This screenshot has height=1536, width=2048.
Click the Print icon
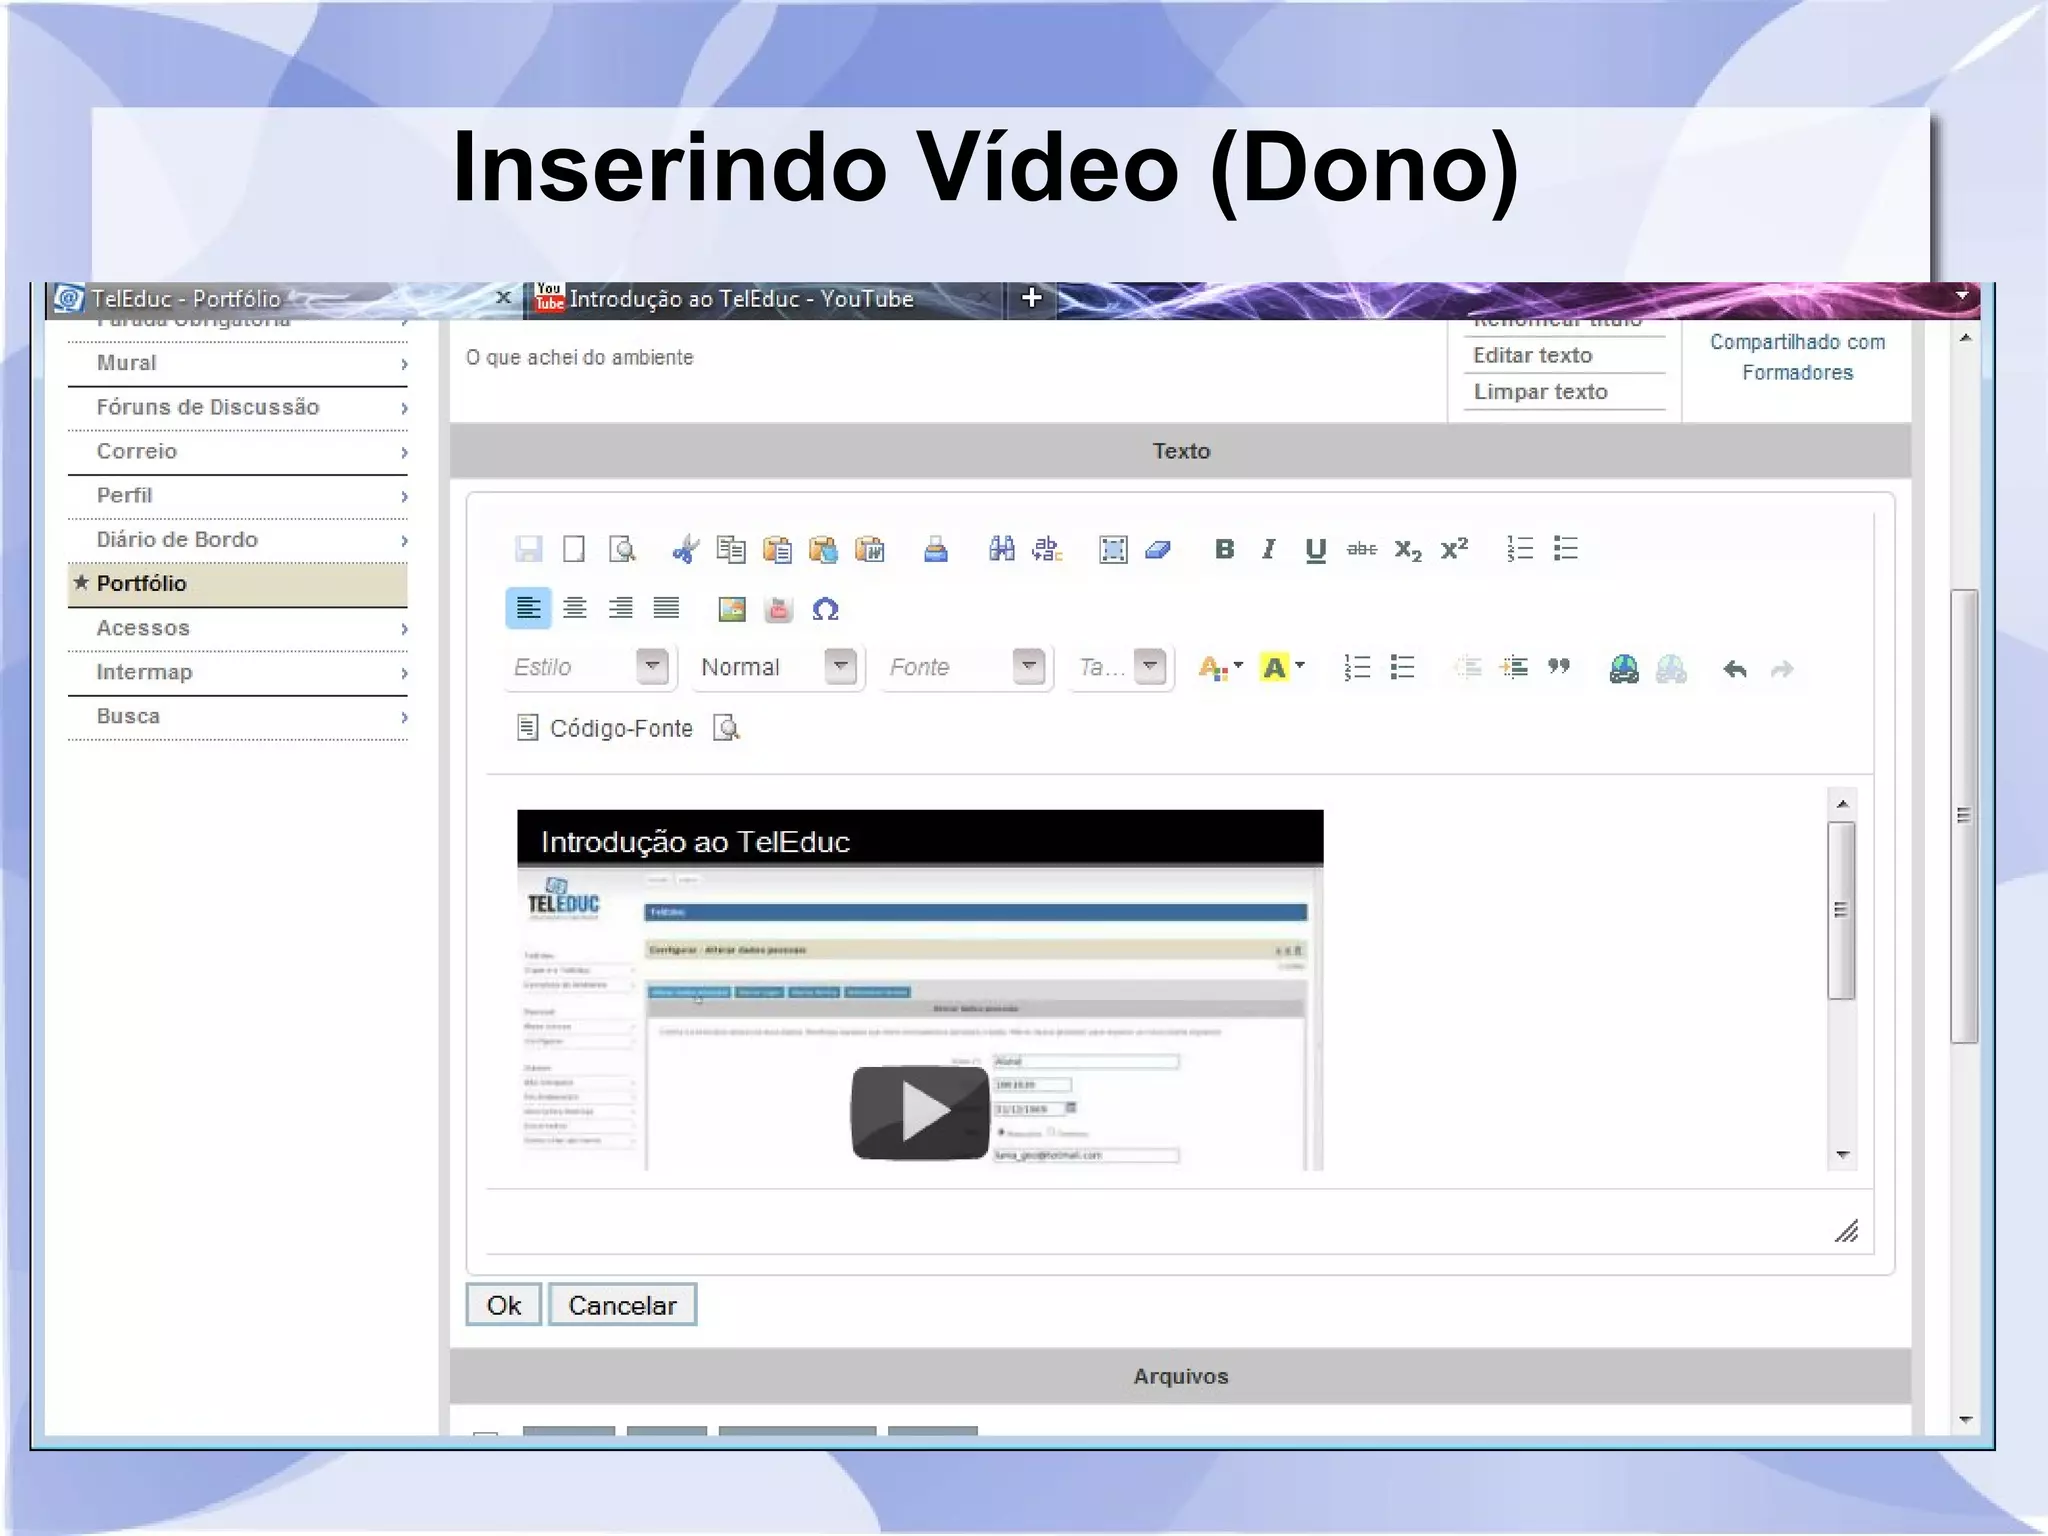[935, 549]
